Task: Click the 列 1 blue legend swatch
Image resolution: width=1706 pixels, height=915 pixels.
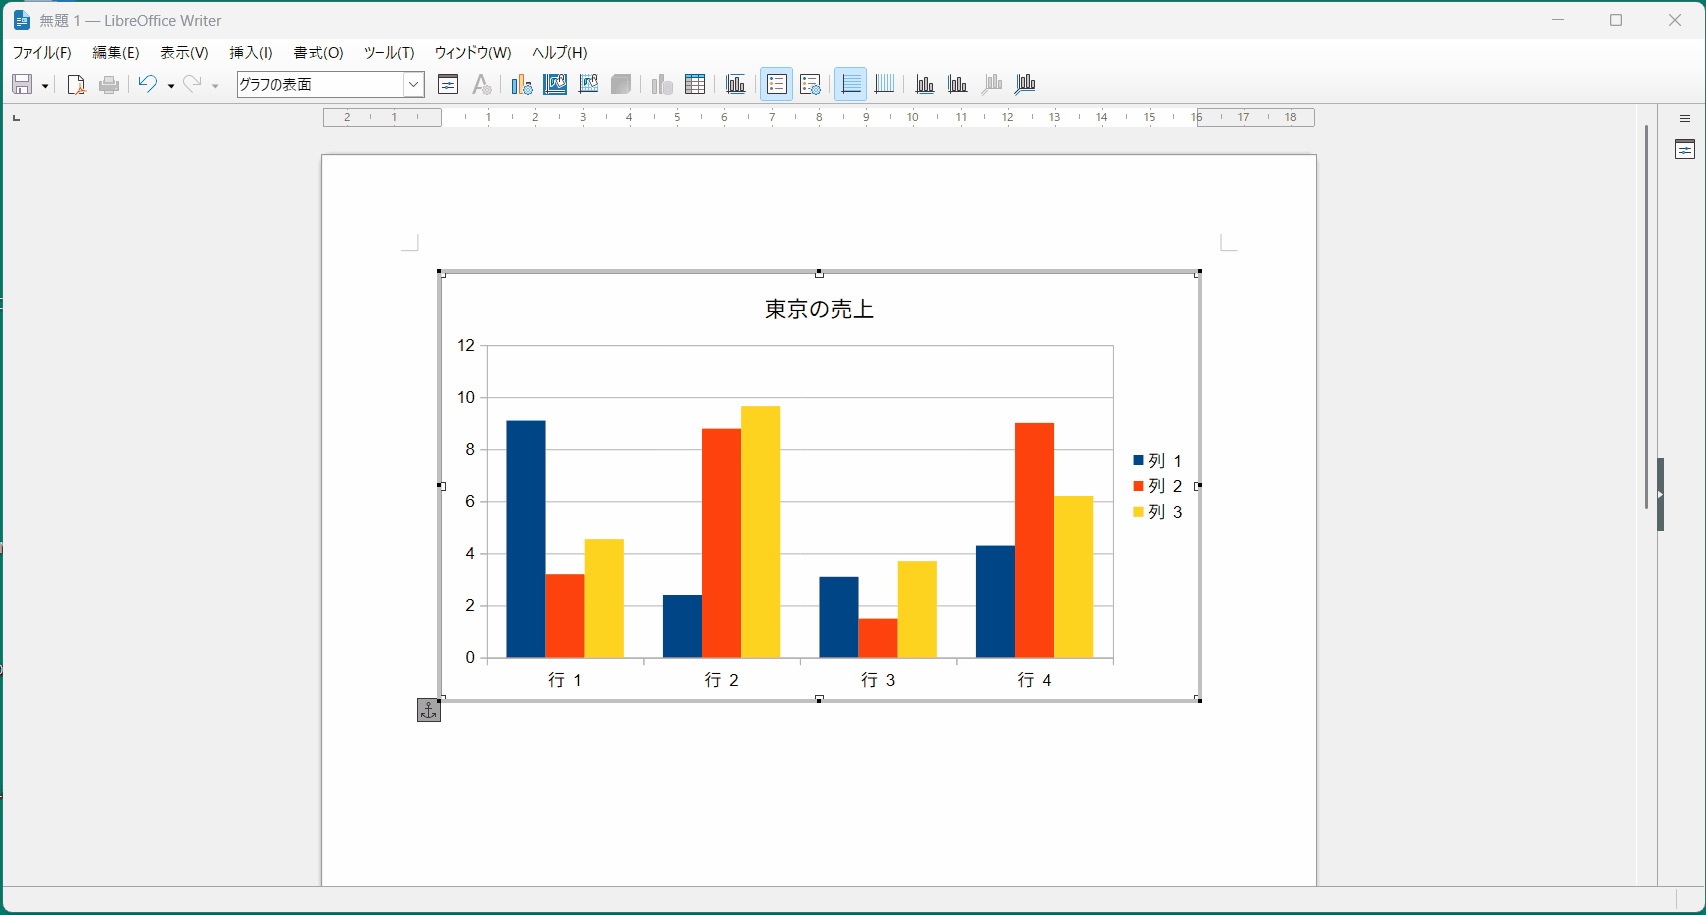Action: (1138, 461)
